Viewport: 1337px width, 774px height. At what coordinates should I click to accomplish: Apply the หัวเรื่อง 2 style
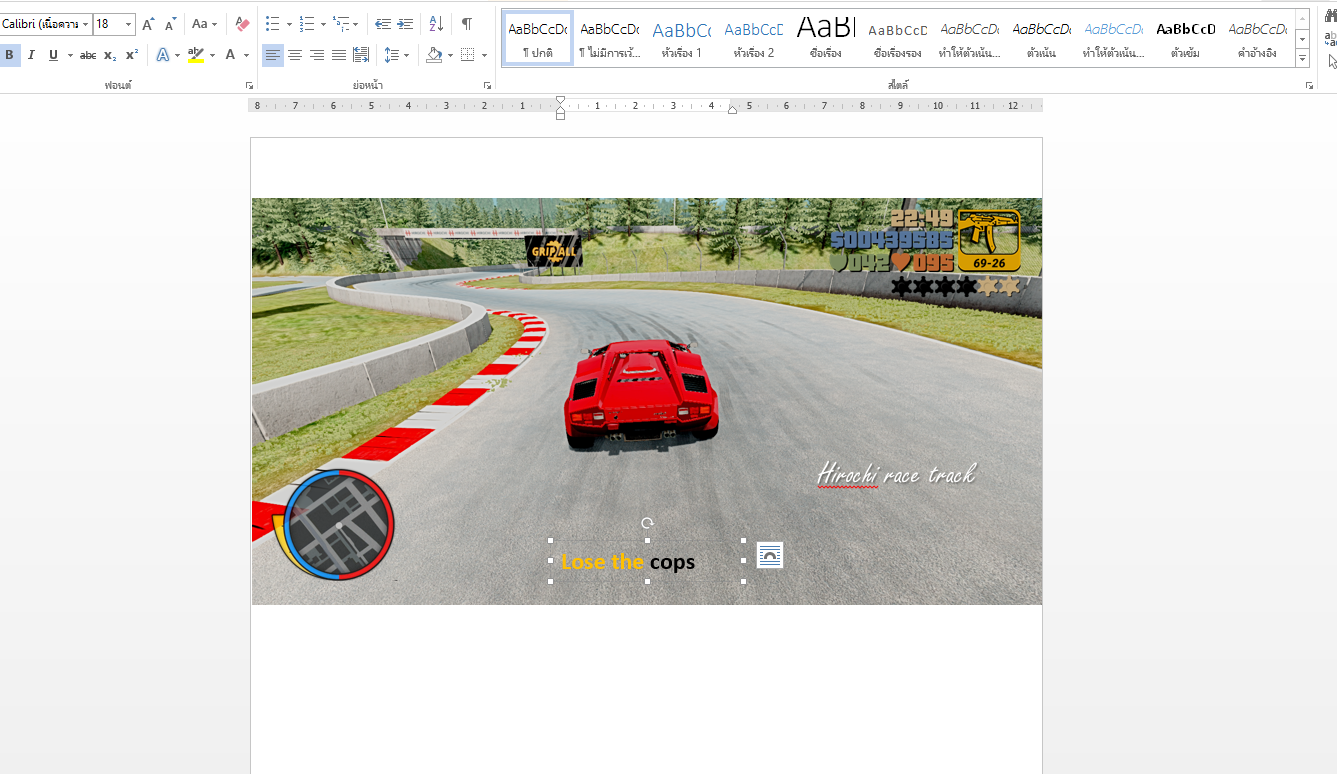(x=754, y=39)
